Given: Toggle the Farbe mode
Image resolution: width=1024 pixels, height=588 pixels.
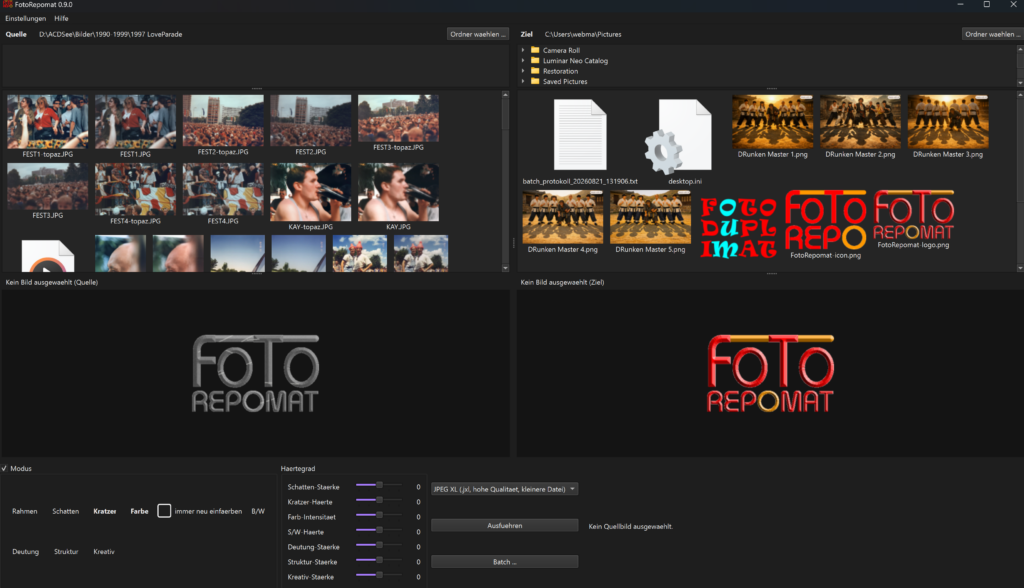Looking at the screenshot, I should (139, 512).
